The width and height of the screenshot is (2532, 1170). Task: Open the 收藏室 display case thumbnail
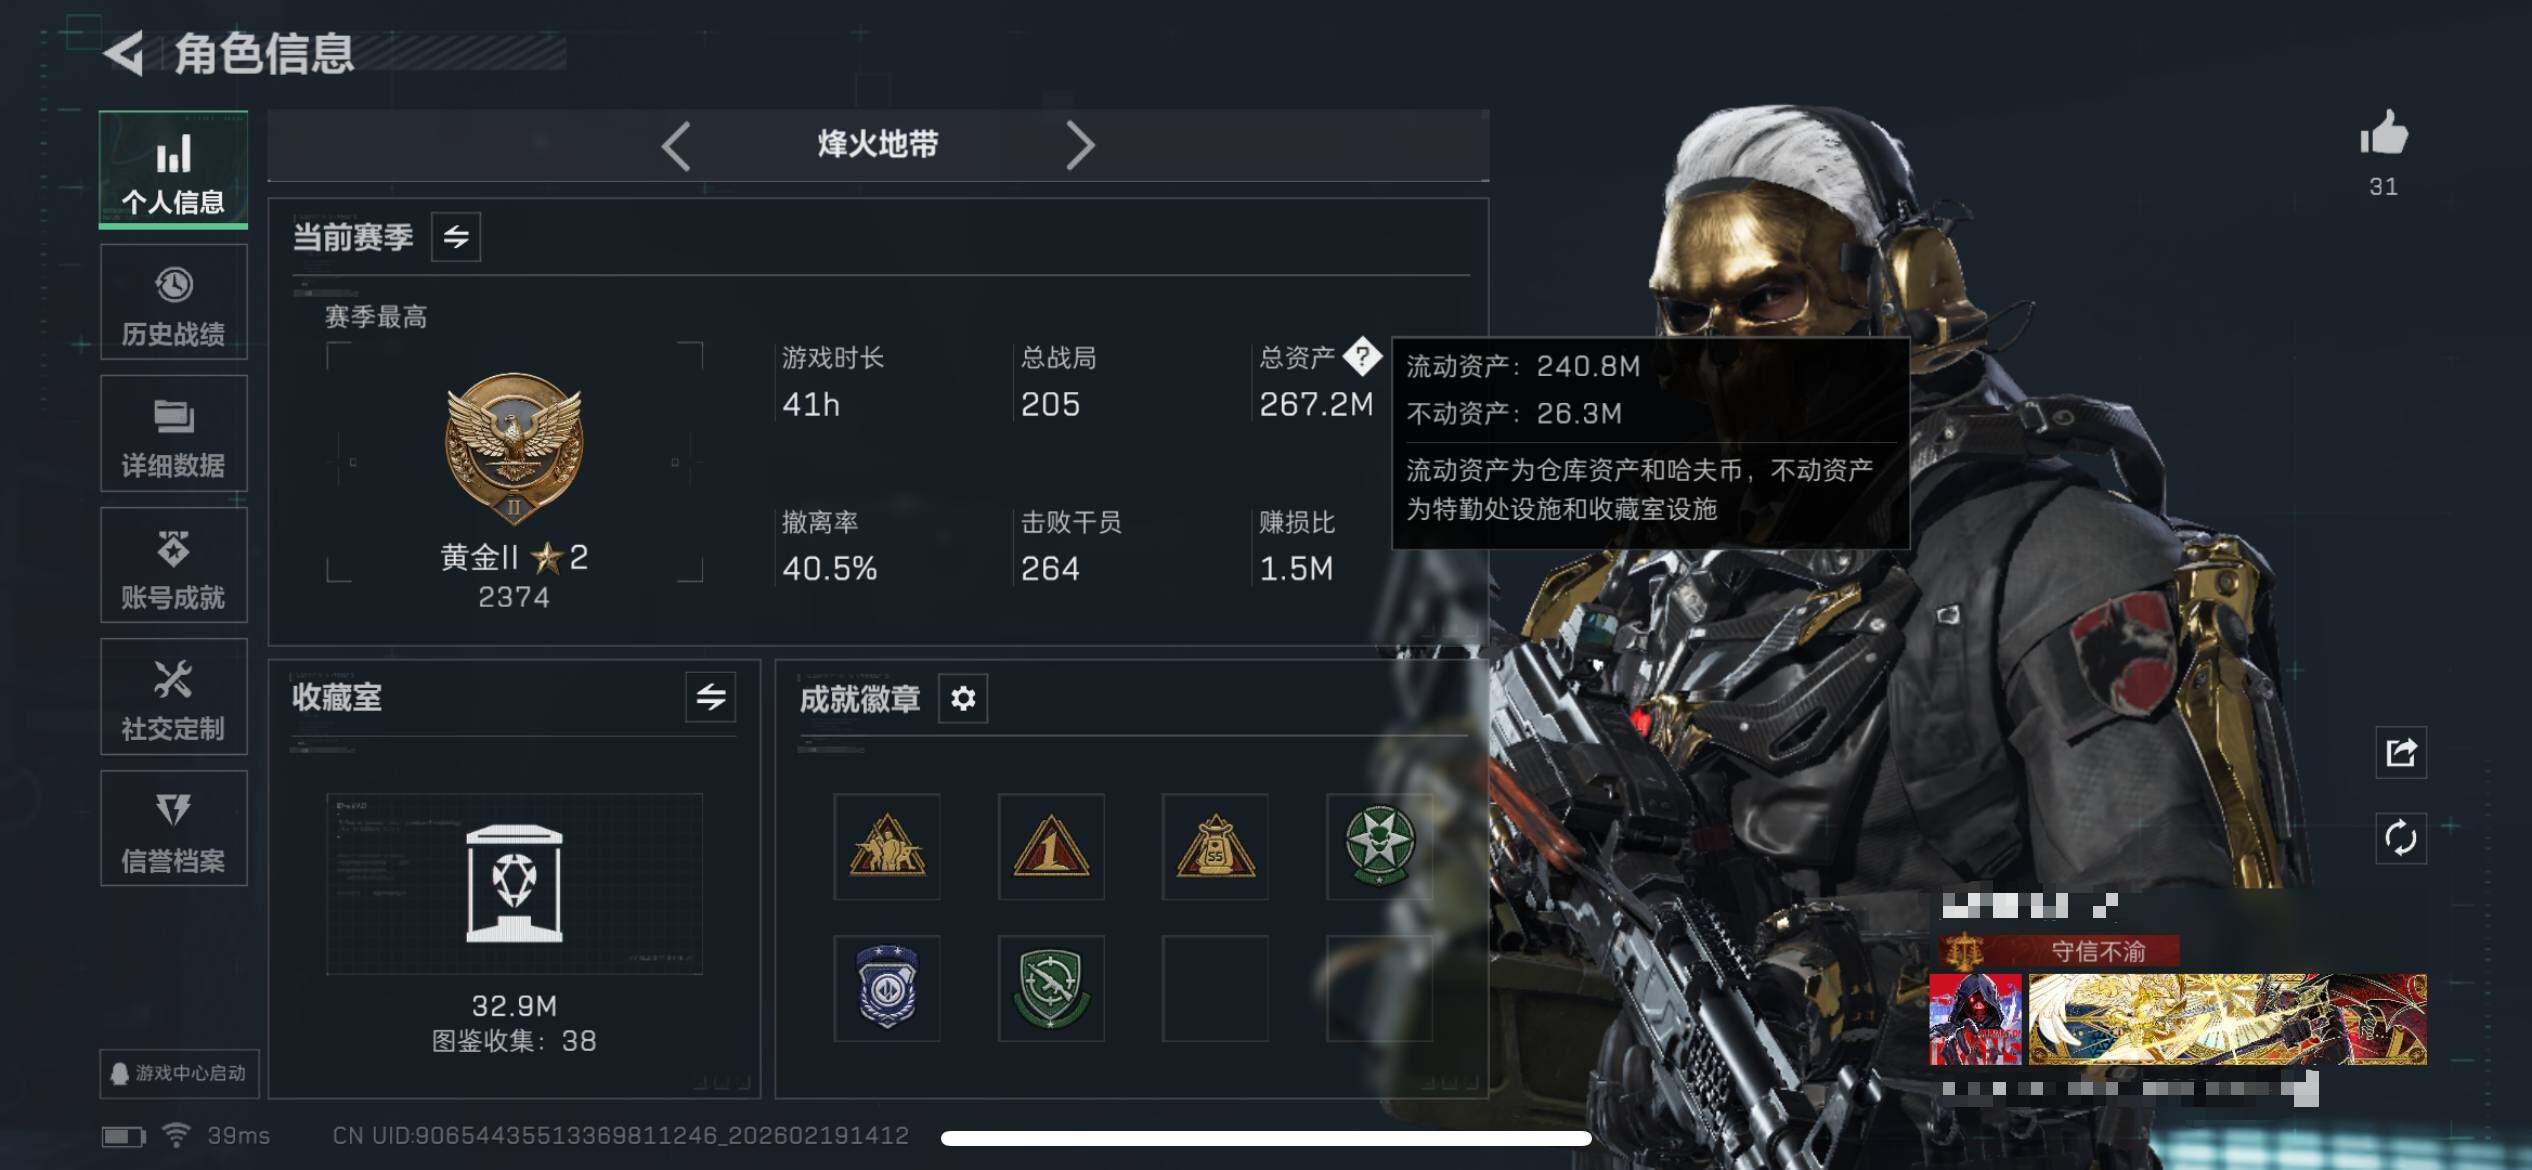pos(514,884)
